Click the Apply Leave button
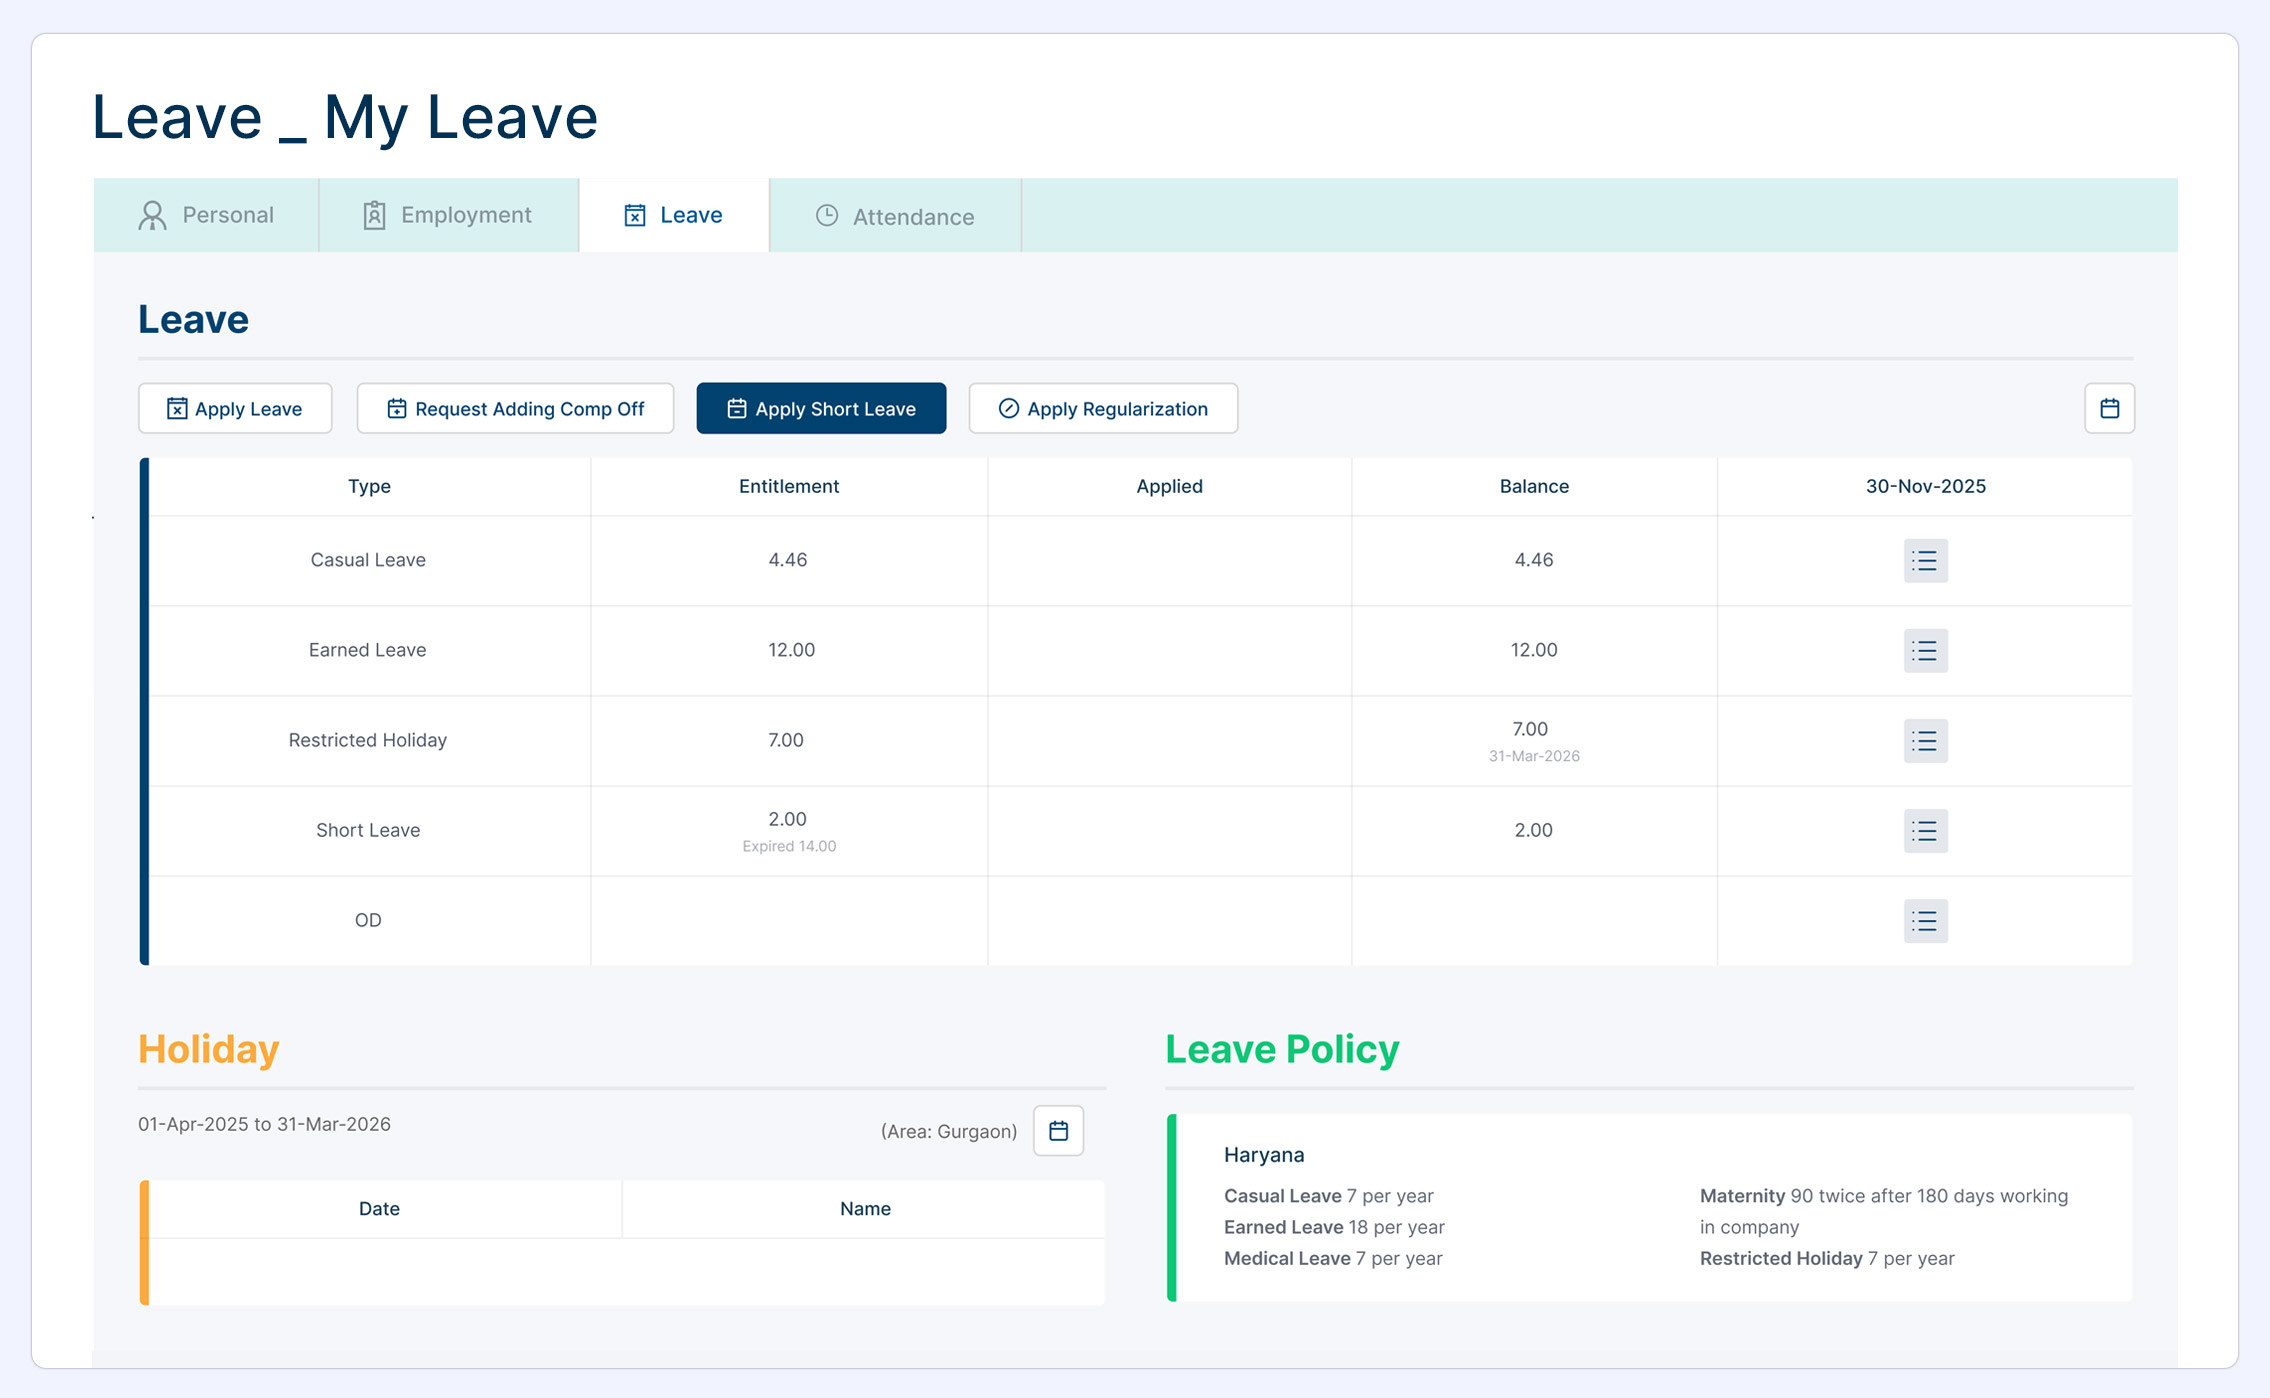Screen dimensions: 2270x1398 [235, 408]
